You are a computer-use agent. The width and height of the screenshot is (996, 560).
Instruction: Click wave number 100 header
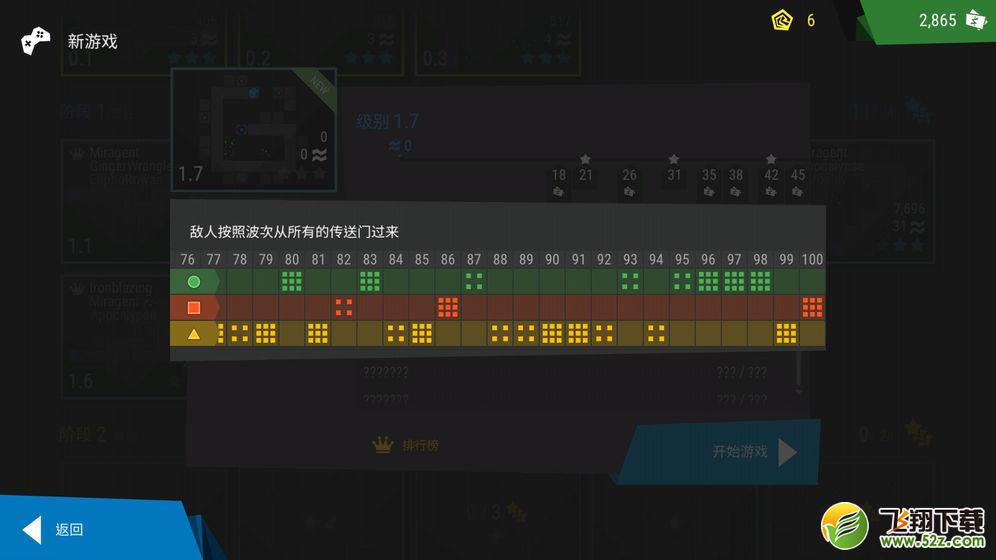[x=812, y=259]
